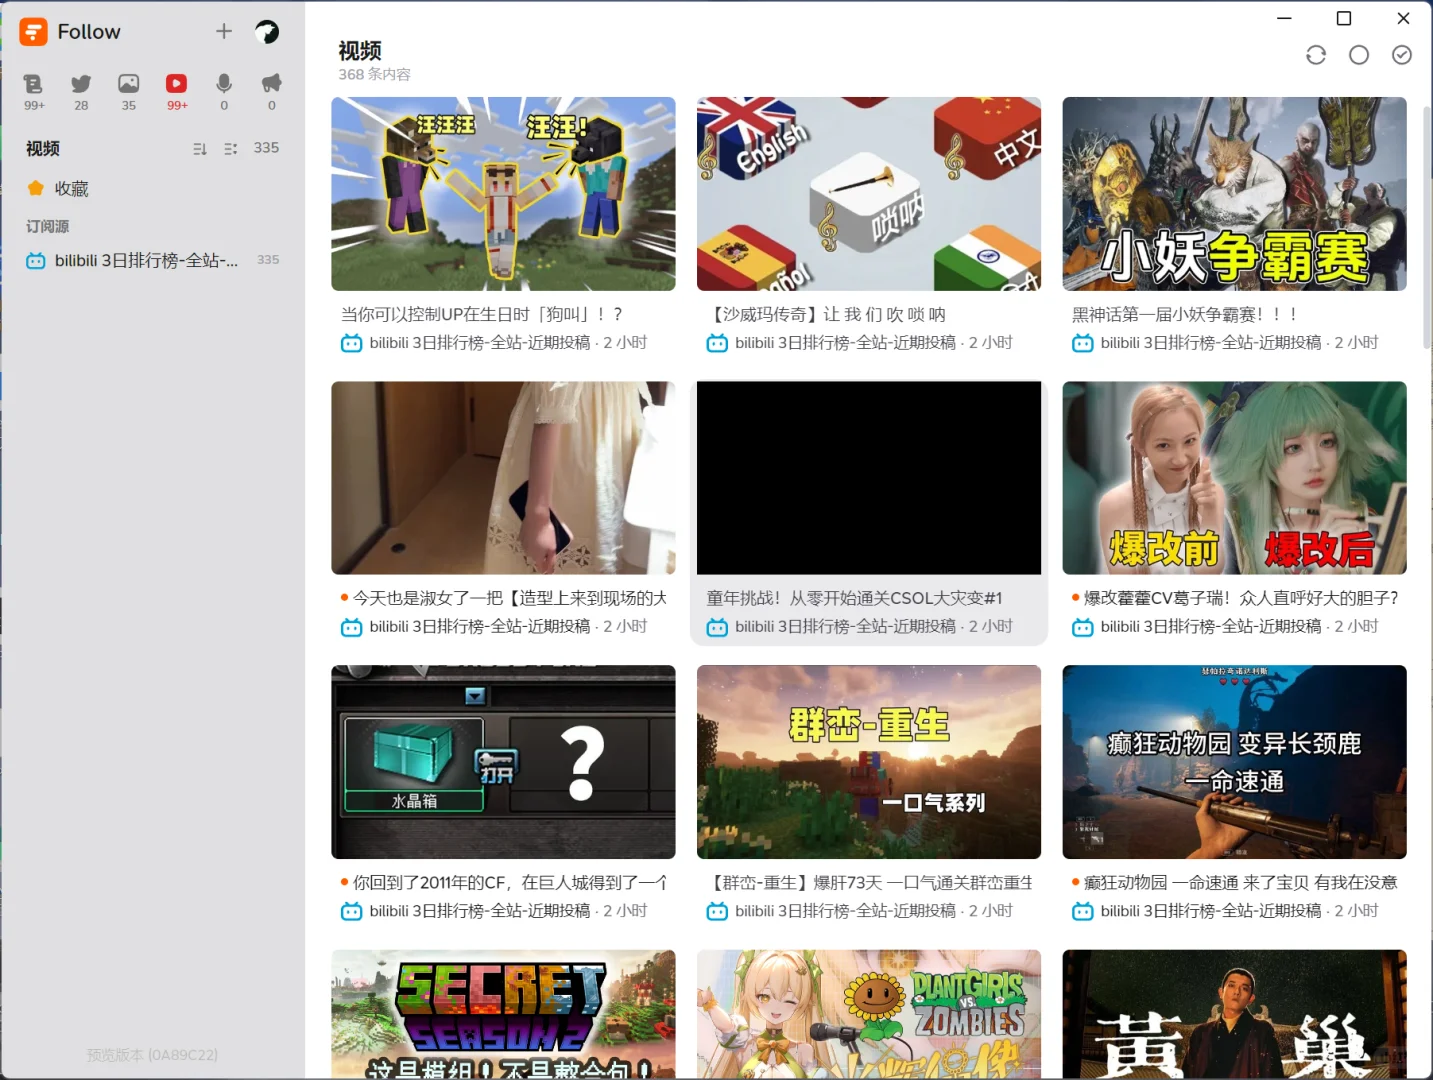Open SECRET SEASON 2 video thumbnail
The image size is (1433, 1080).
503,1014
